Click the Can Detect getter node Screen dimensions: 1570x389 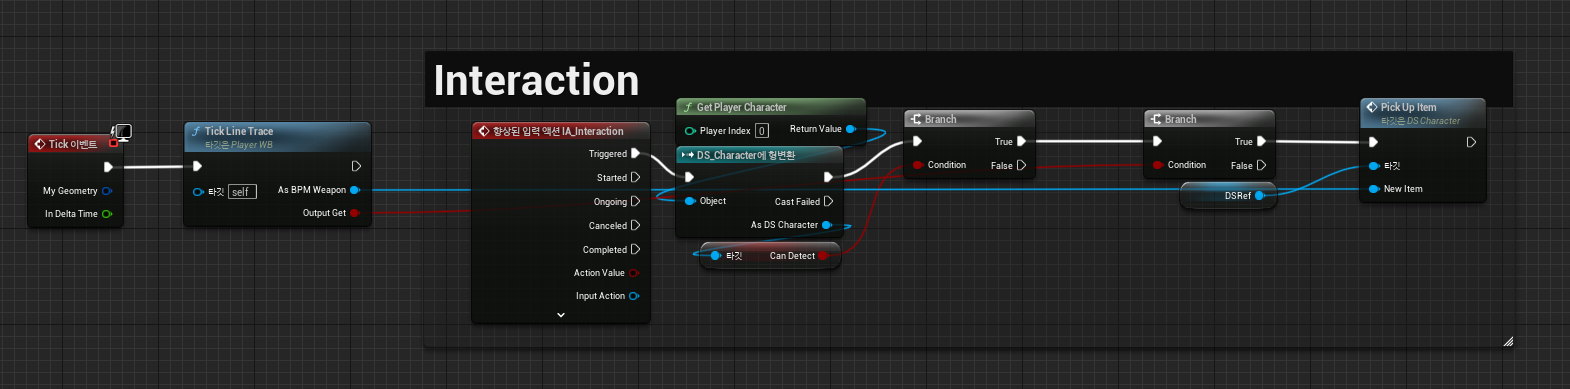pyautogui.click(x=770, y=256)
